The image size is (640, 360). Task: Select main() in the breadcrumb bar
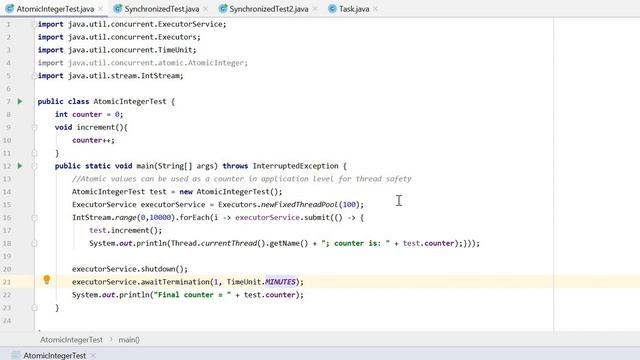[129, 340]
